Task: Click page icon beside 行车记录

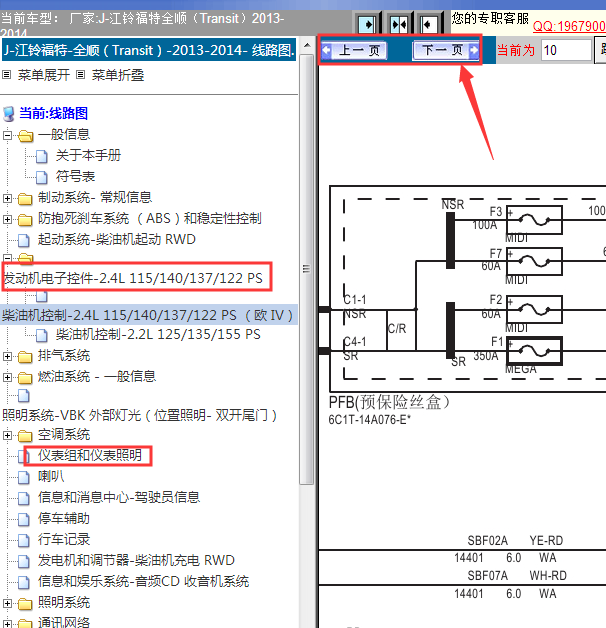Action: [x=24, y=540]
